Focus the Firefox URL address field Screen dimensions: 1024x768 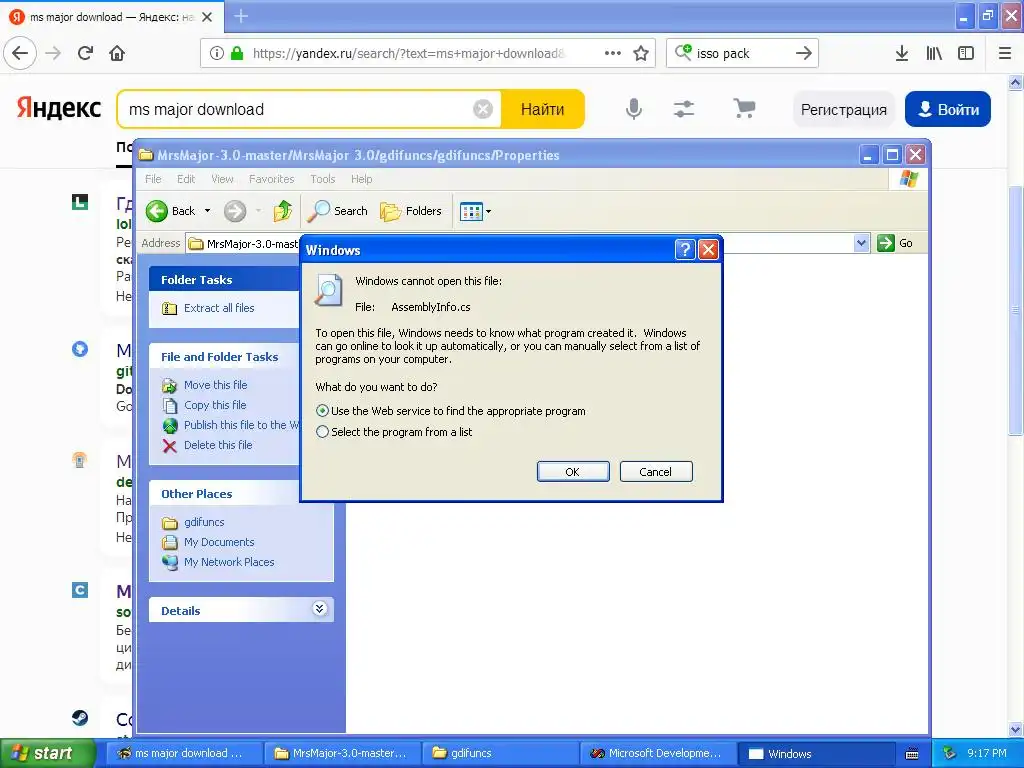409,54
